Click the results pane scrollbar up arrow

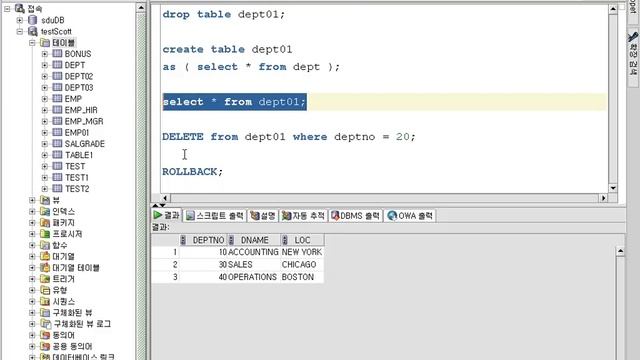click(x=620, y=251)
